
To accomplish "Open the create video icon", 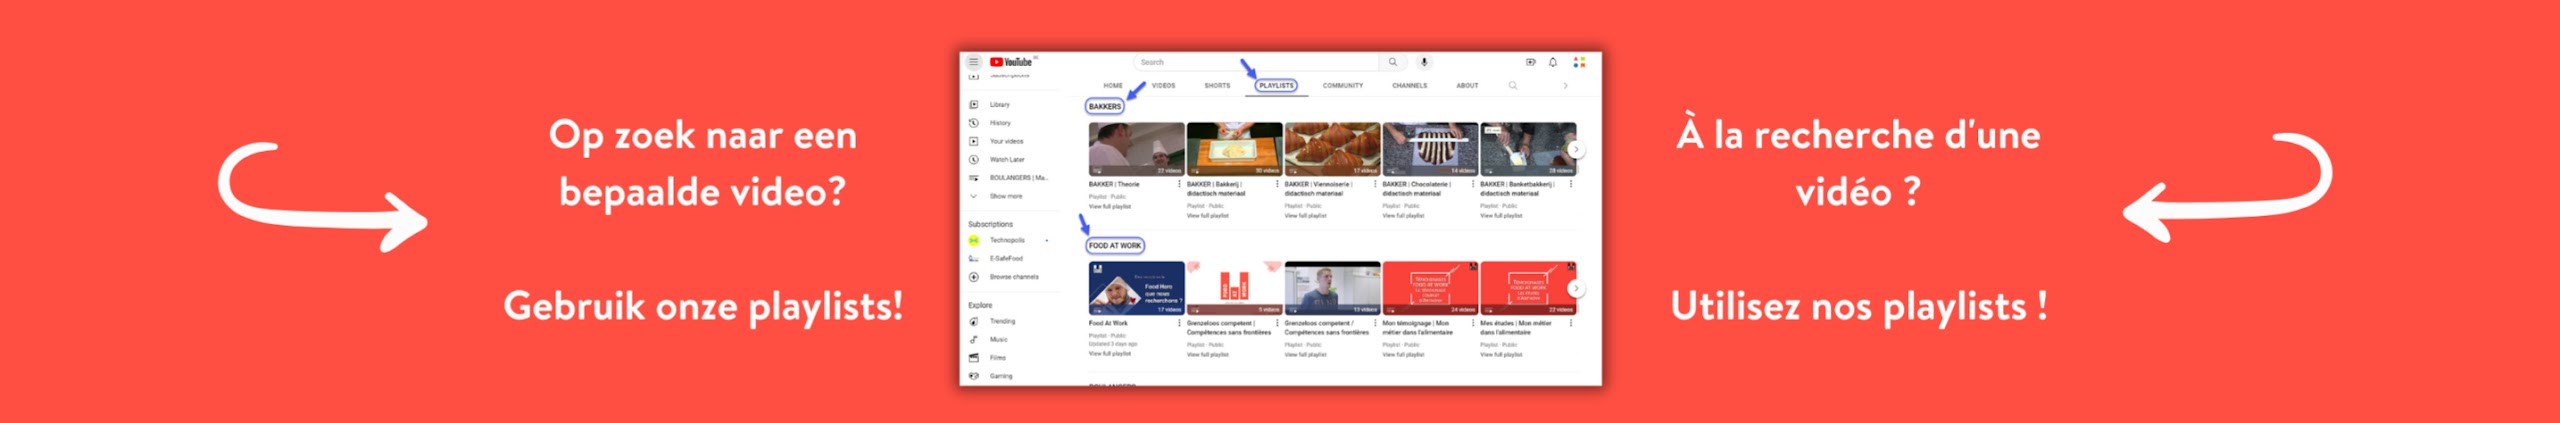I will click(x=1530, y=62).
